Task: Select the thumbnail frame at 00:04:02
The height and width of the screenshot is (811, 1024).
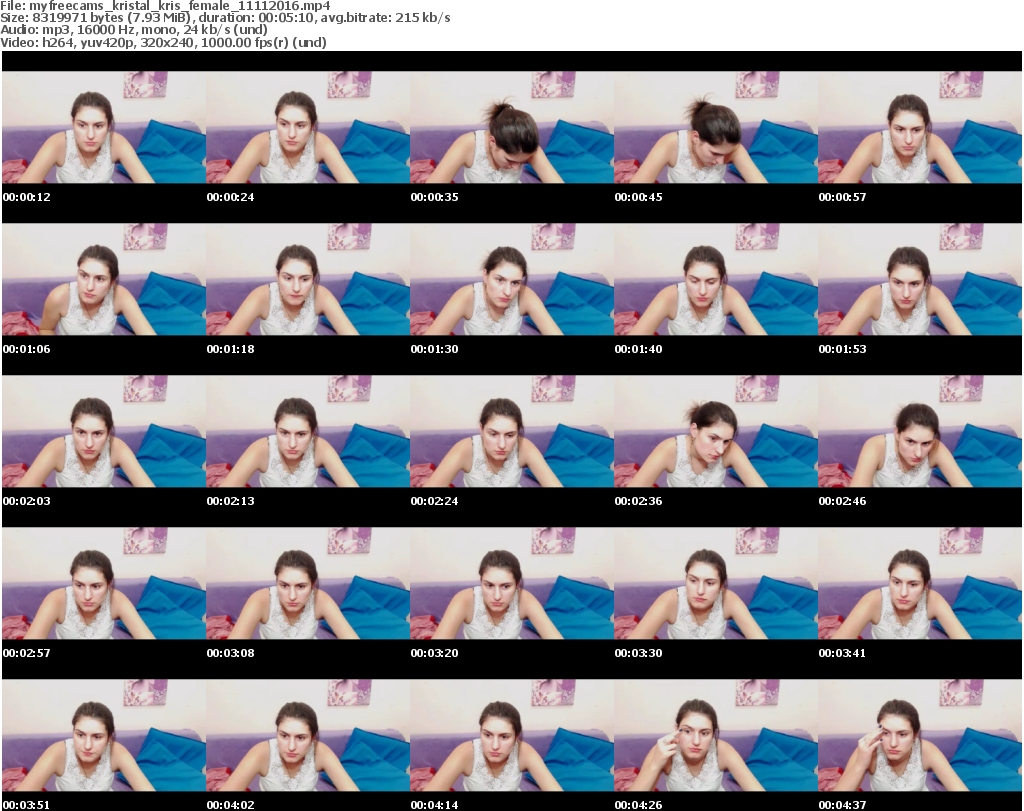Action: click(308, 736)
